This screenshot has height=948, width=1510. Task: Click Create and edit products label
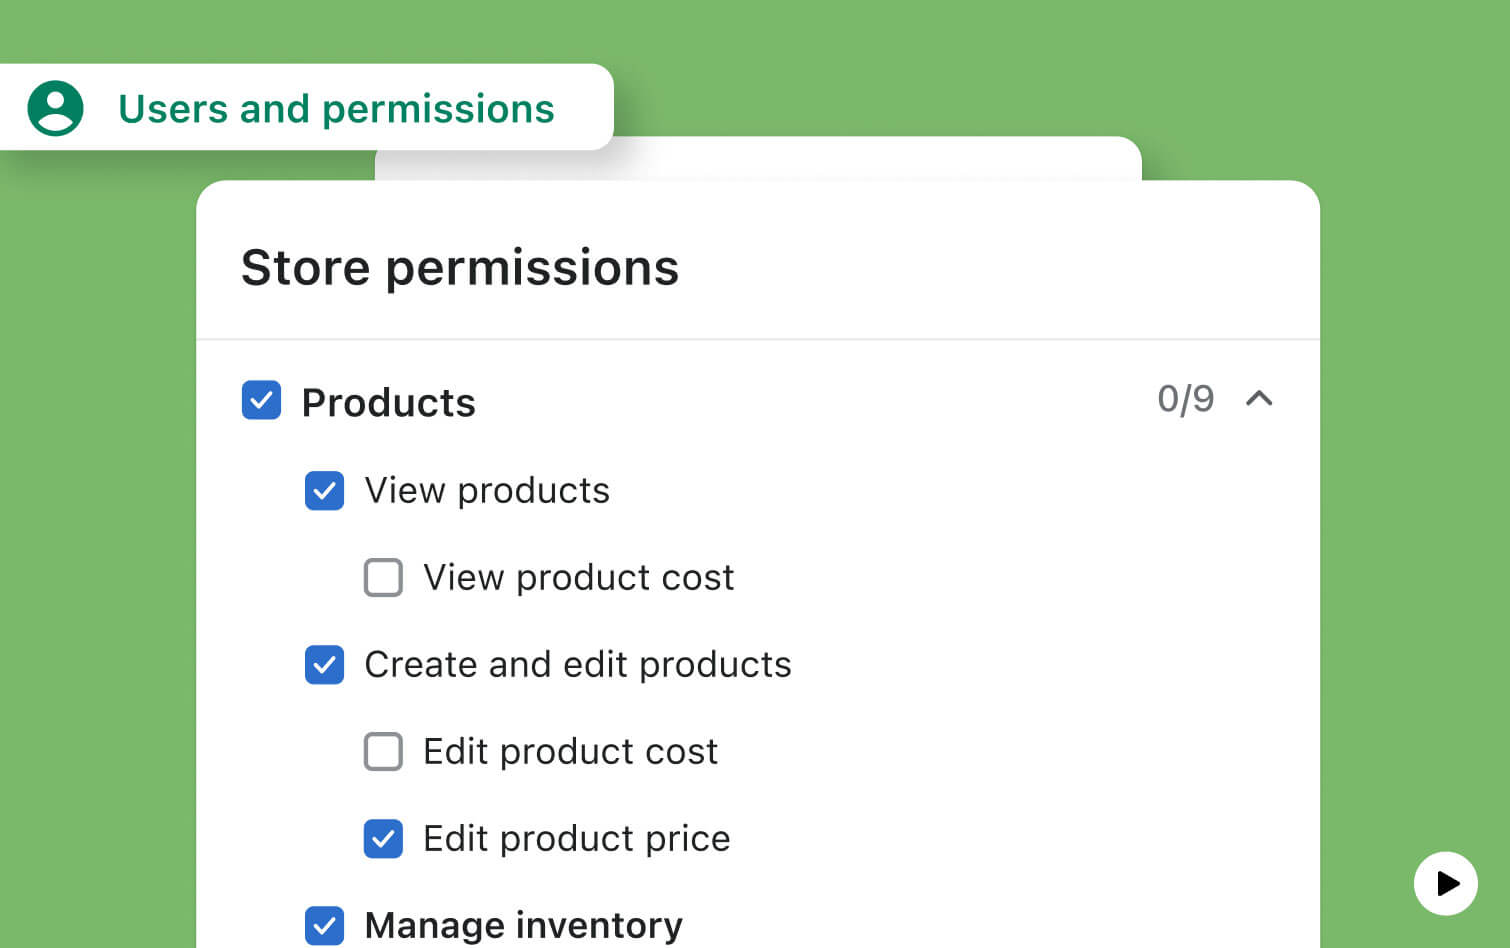577,665
